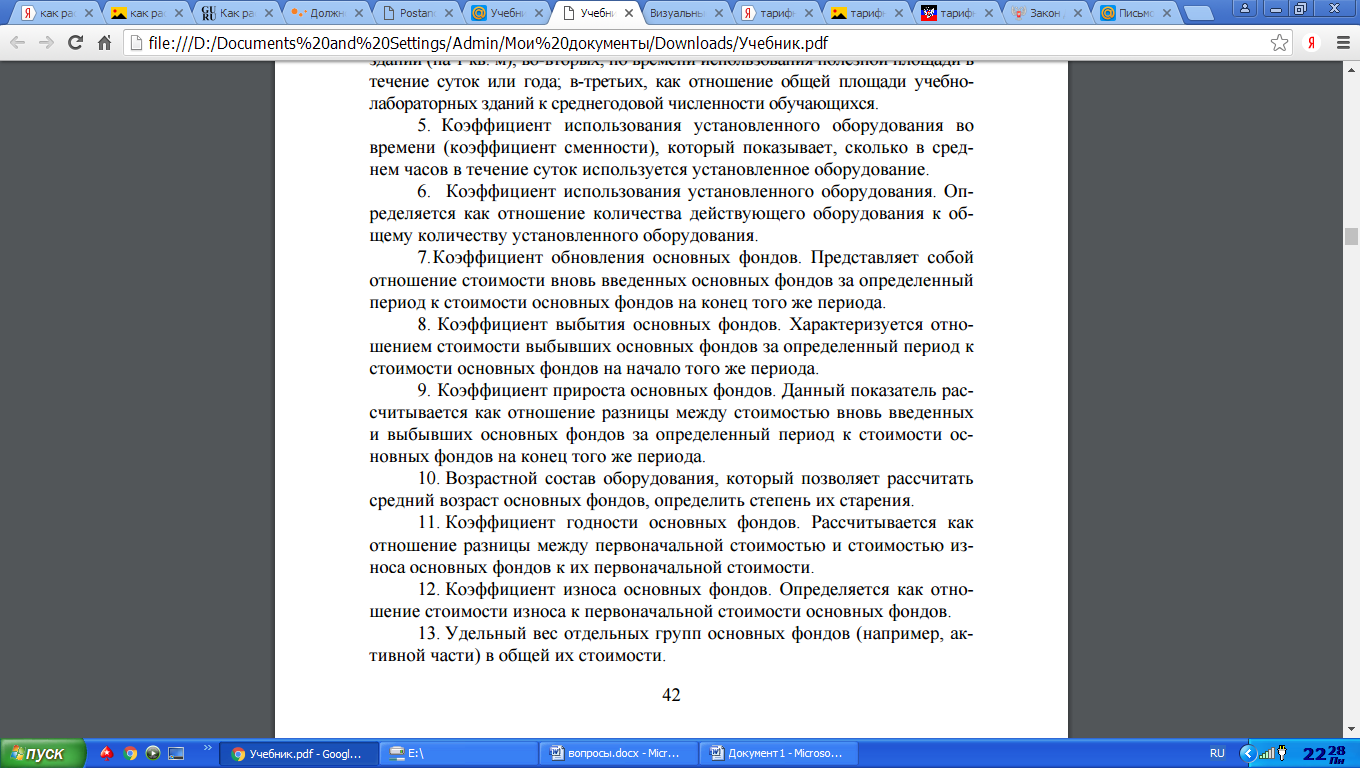Click the text 'Коэффициент годности основных фондов'
This screenshot has height=768, width=1360.
[x=620, y=523]
